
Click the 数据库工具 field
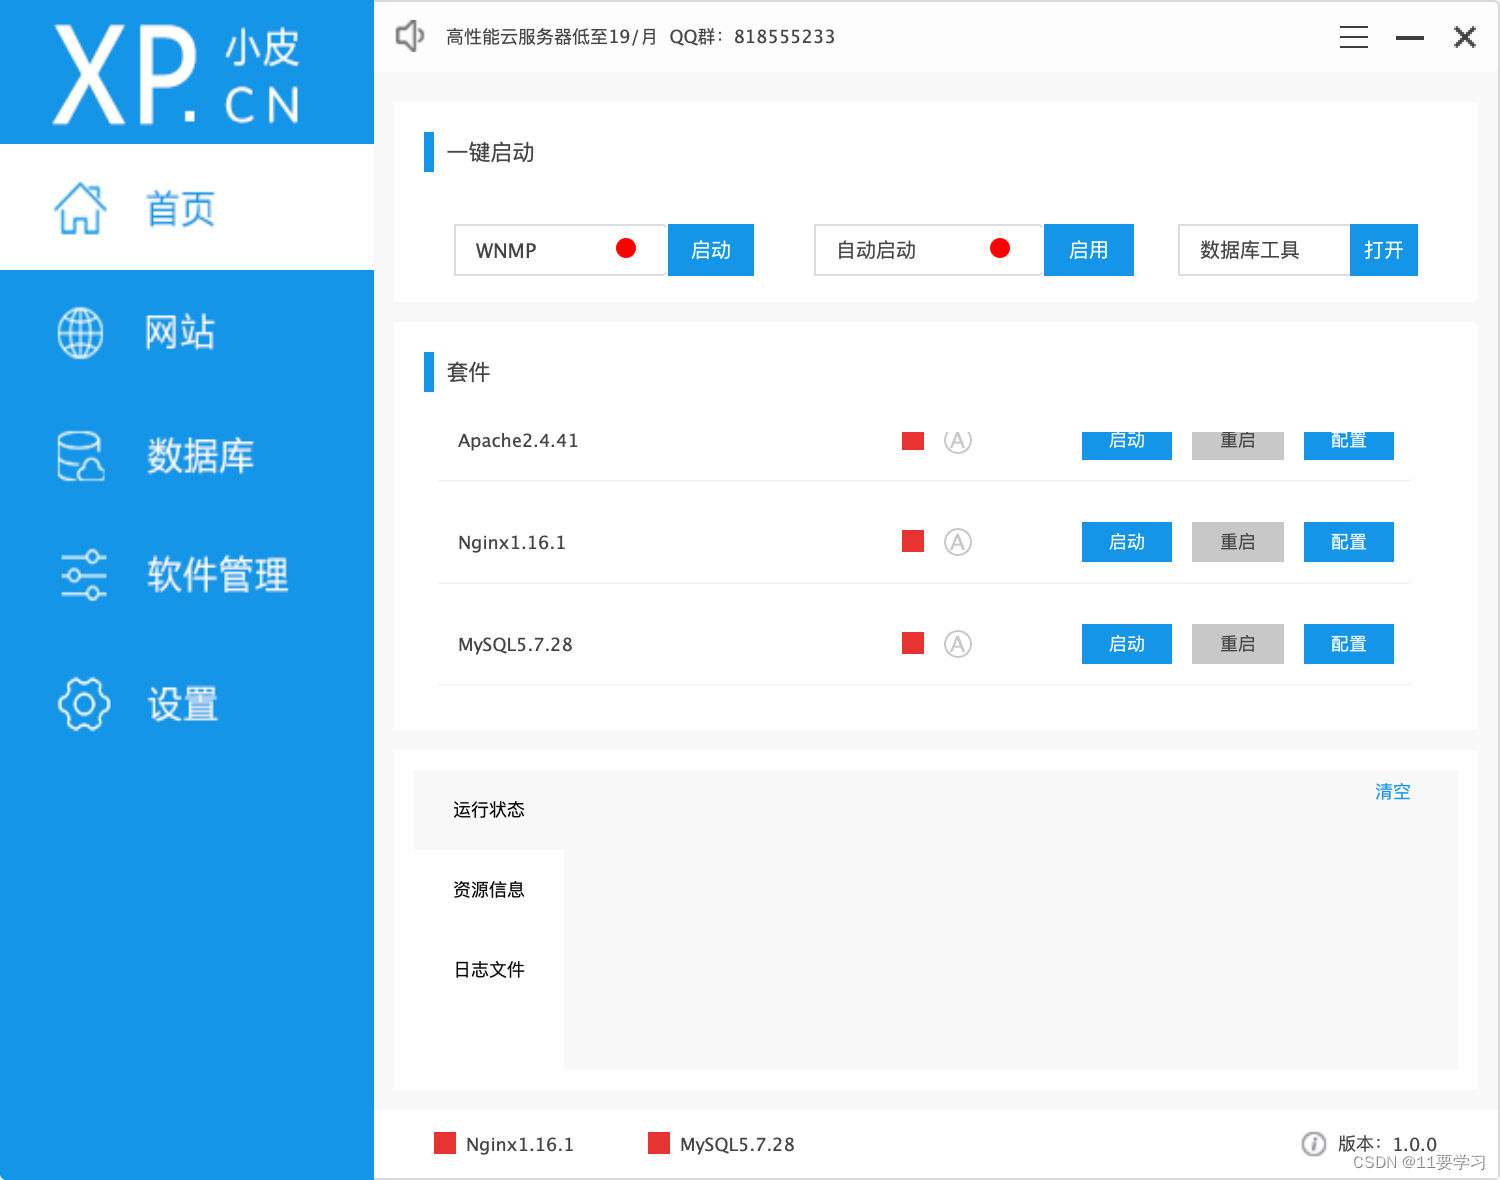pos(1264,250)
